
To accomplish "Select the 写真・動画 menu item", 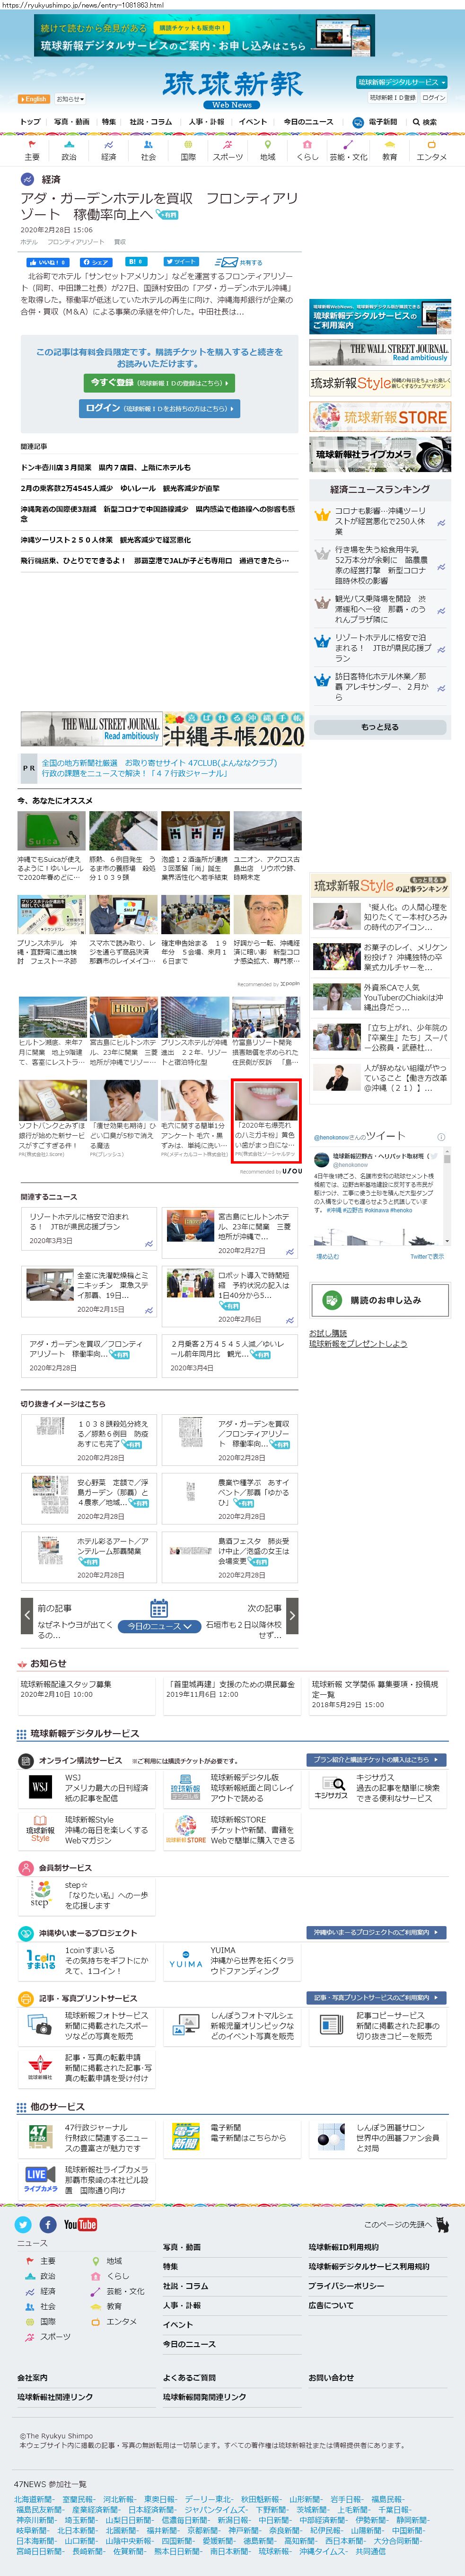I will coord(71,122).
